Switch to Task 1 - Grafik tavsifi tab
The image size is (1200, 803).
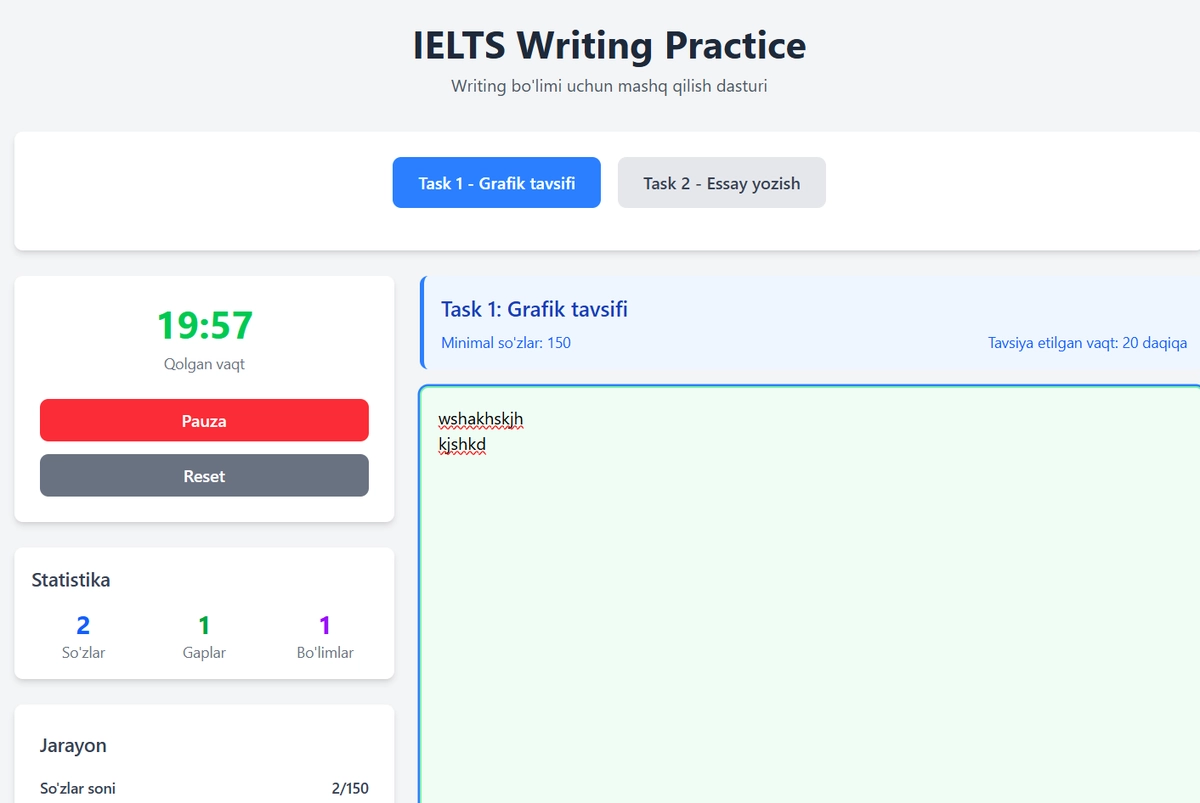pyautogui.click(x=496, y=183)
